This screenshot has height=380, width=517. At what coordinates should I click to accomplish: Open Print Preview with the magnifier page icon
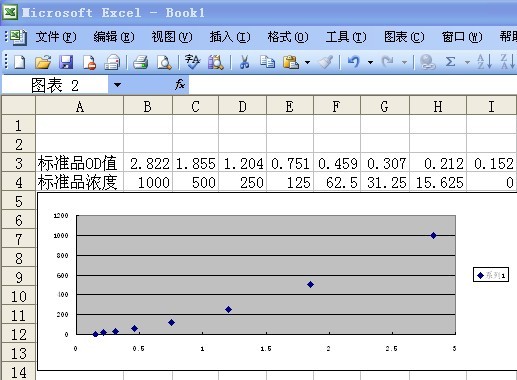click(164, 62)
